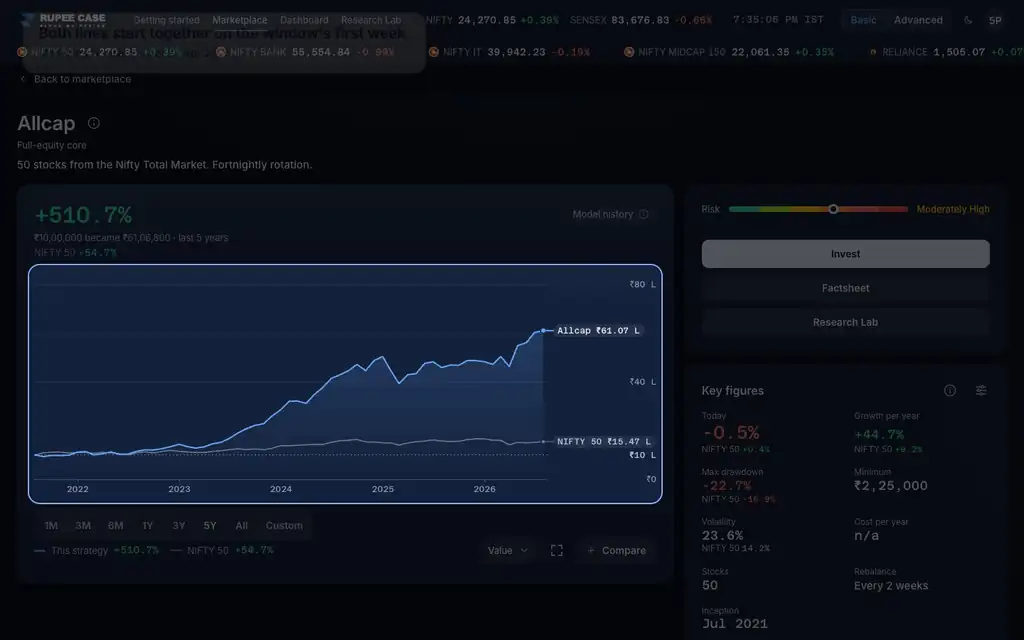Click the Inception 'Jul 2021' value
This screenshot has height=640, width=1024.
[735, 624]
